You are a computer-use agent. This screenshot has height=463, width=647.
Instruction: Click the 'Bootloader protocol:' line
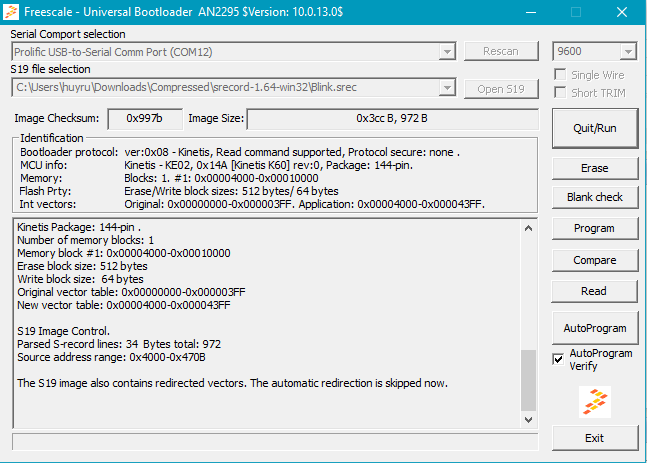pos(240,152)
